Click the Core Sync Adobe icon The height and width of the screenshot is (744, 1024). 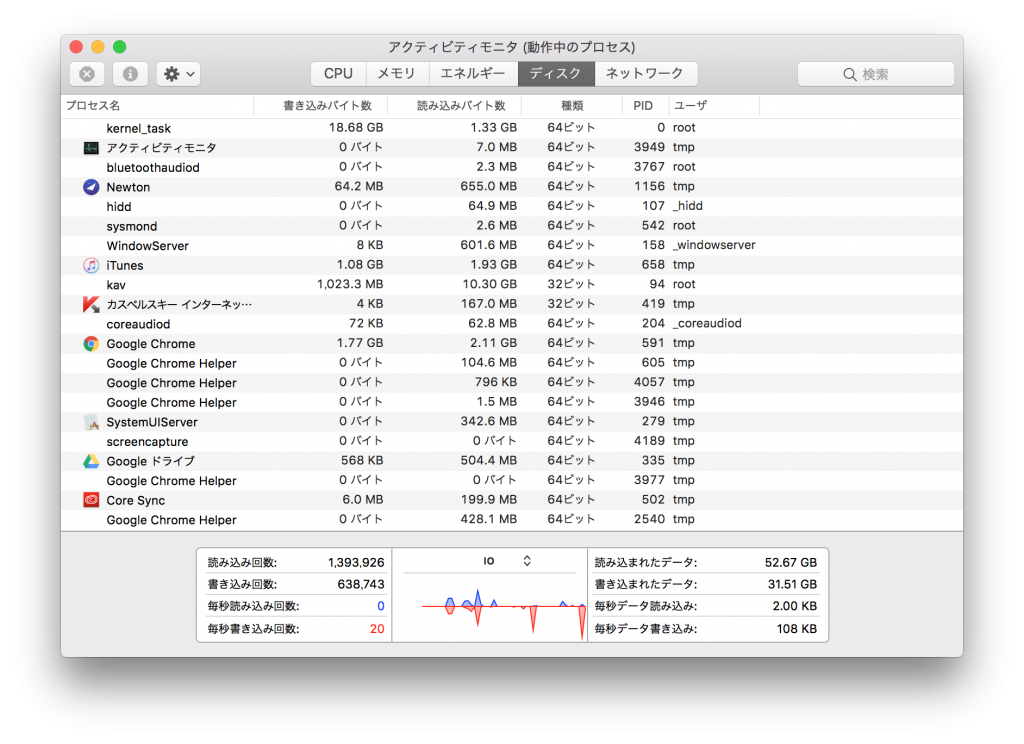(x=91, y=500)
